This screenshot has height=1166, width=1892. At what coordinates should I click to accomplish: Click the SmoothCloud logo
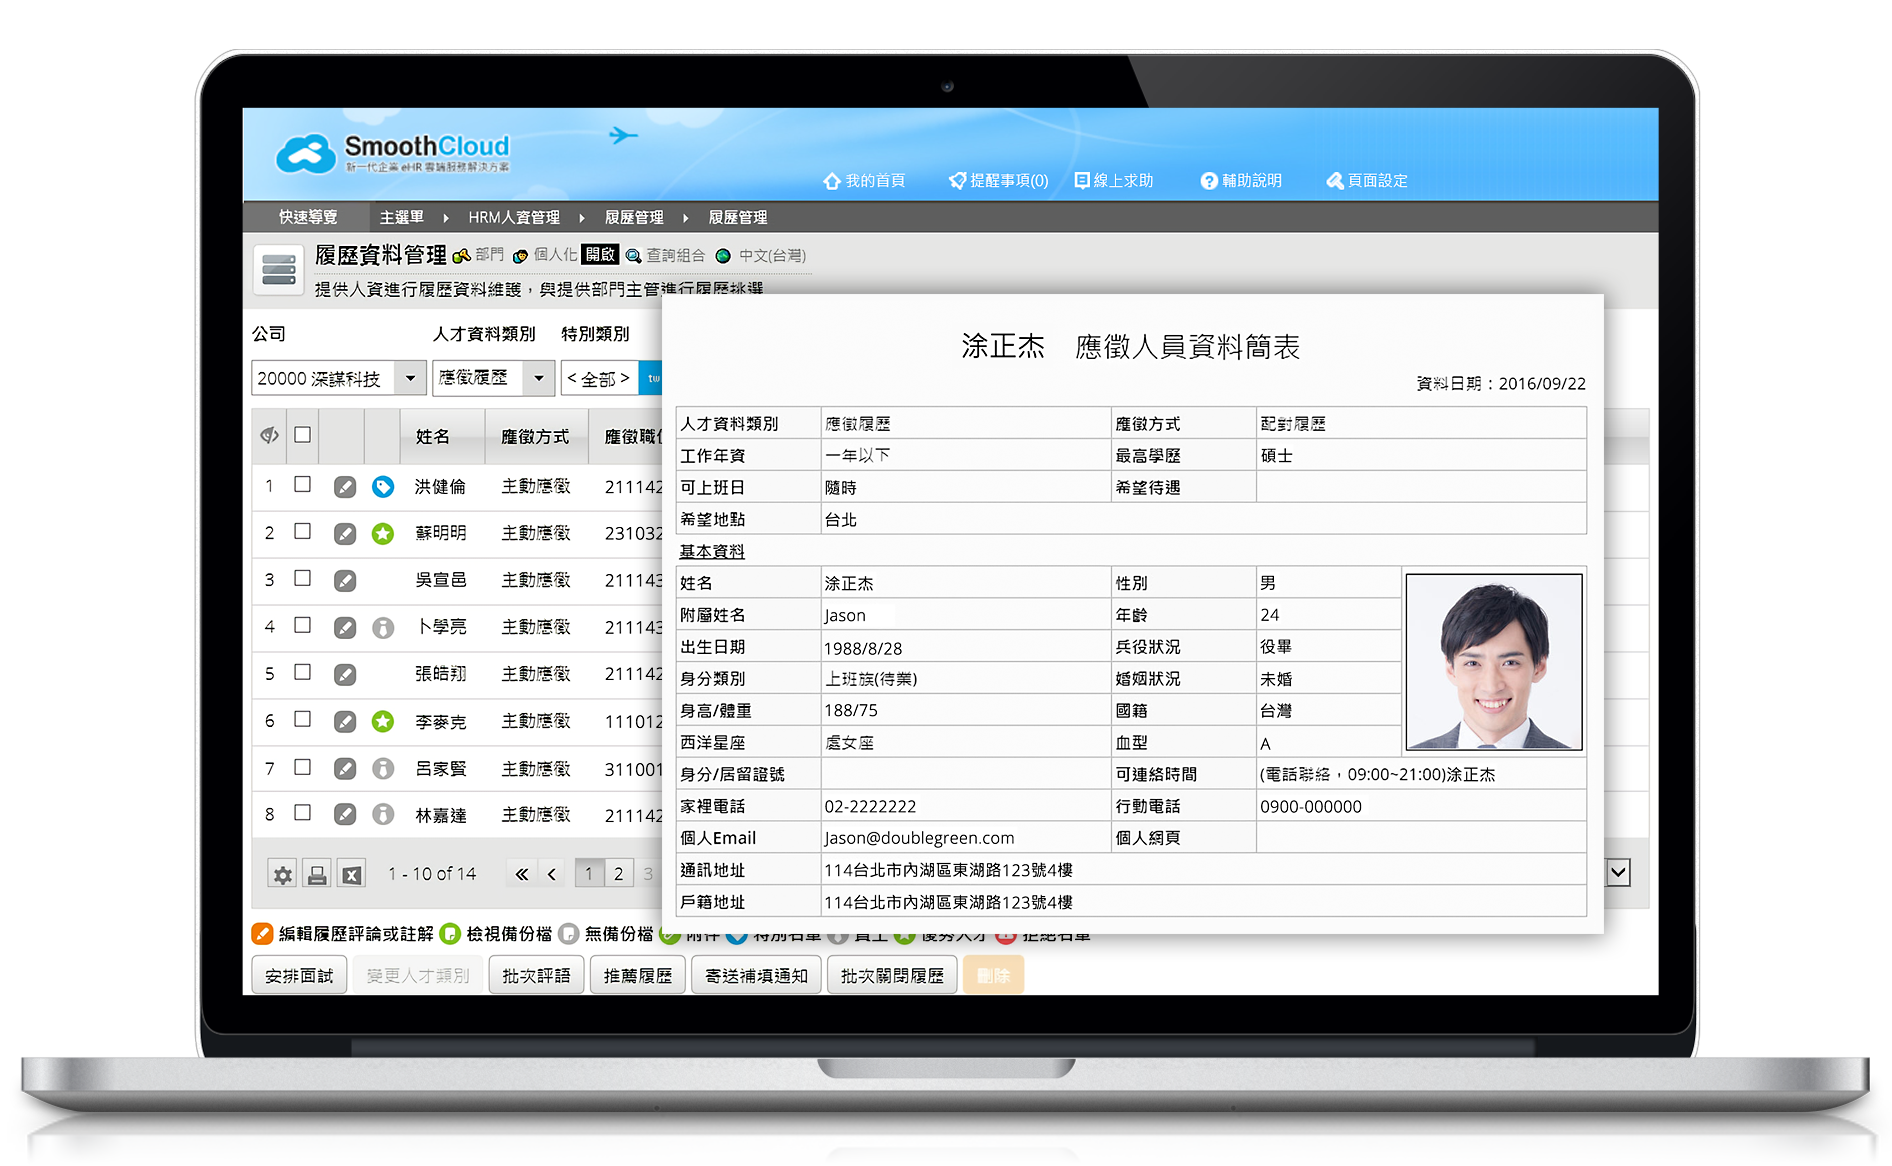[x=392, y=153]
